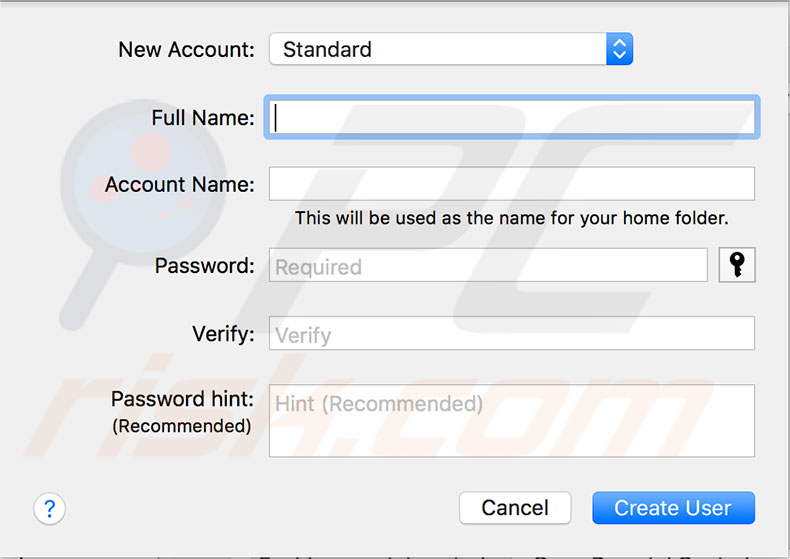The width and height of the screenshot is (790, 559).
Task: Click the "Password hint:" label
Action: [182, 399]
